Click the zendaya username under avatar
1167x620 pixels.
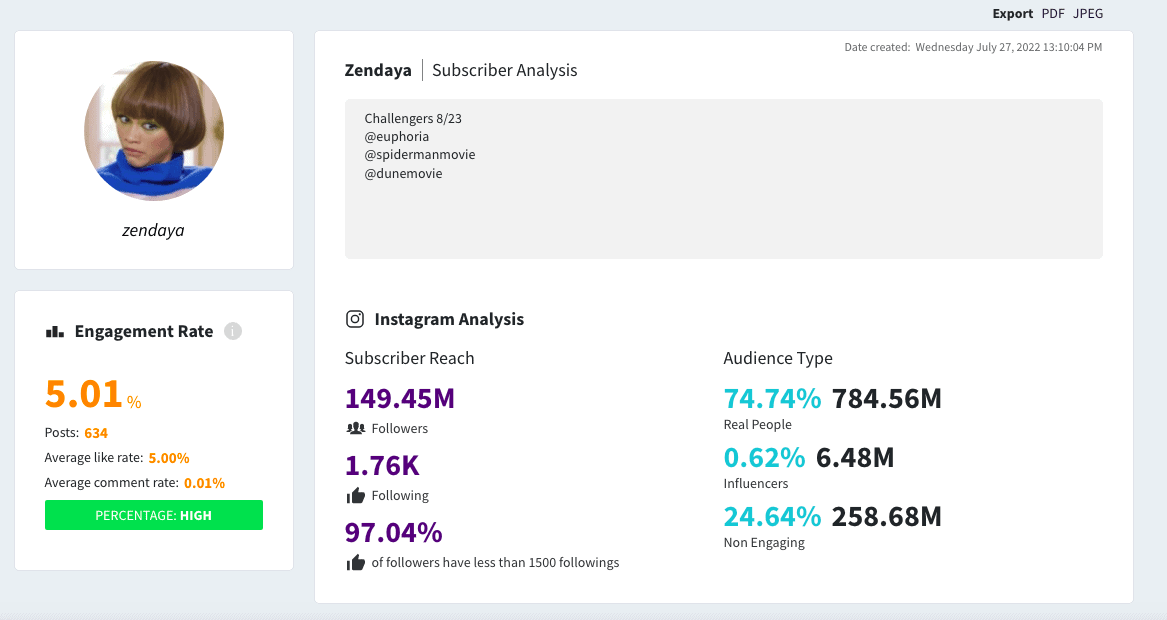pos(154,230)
